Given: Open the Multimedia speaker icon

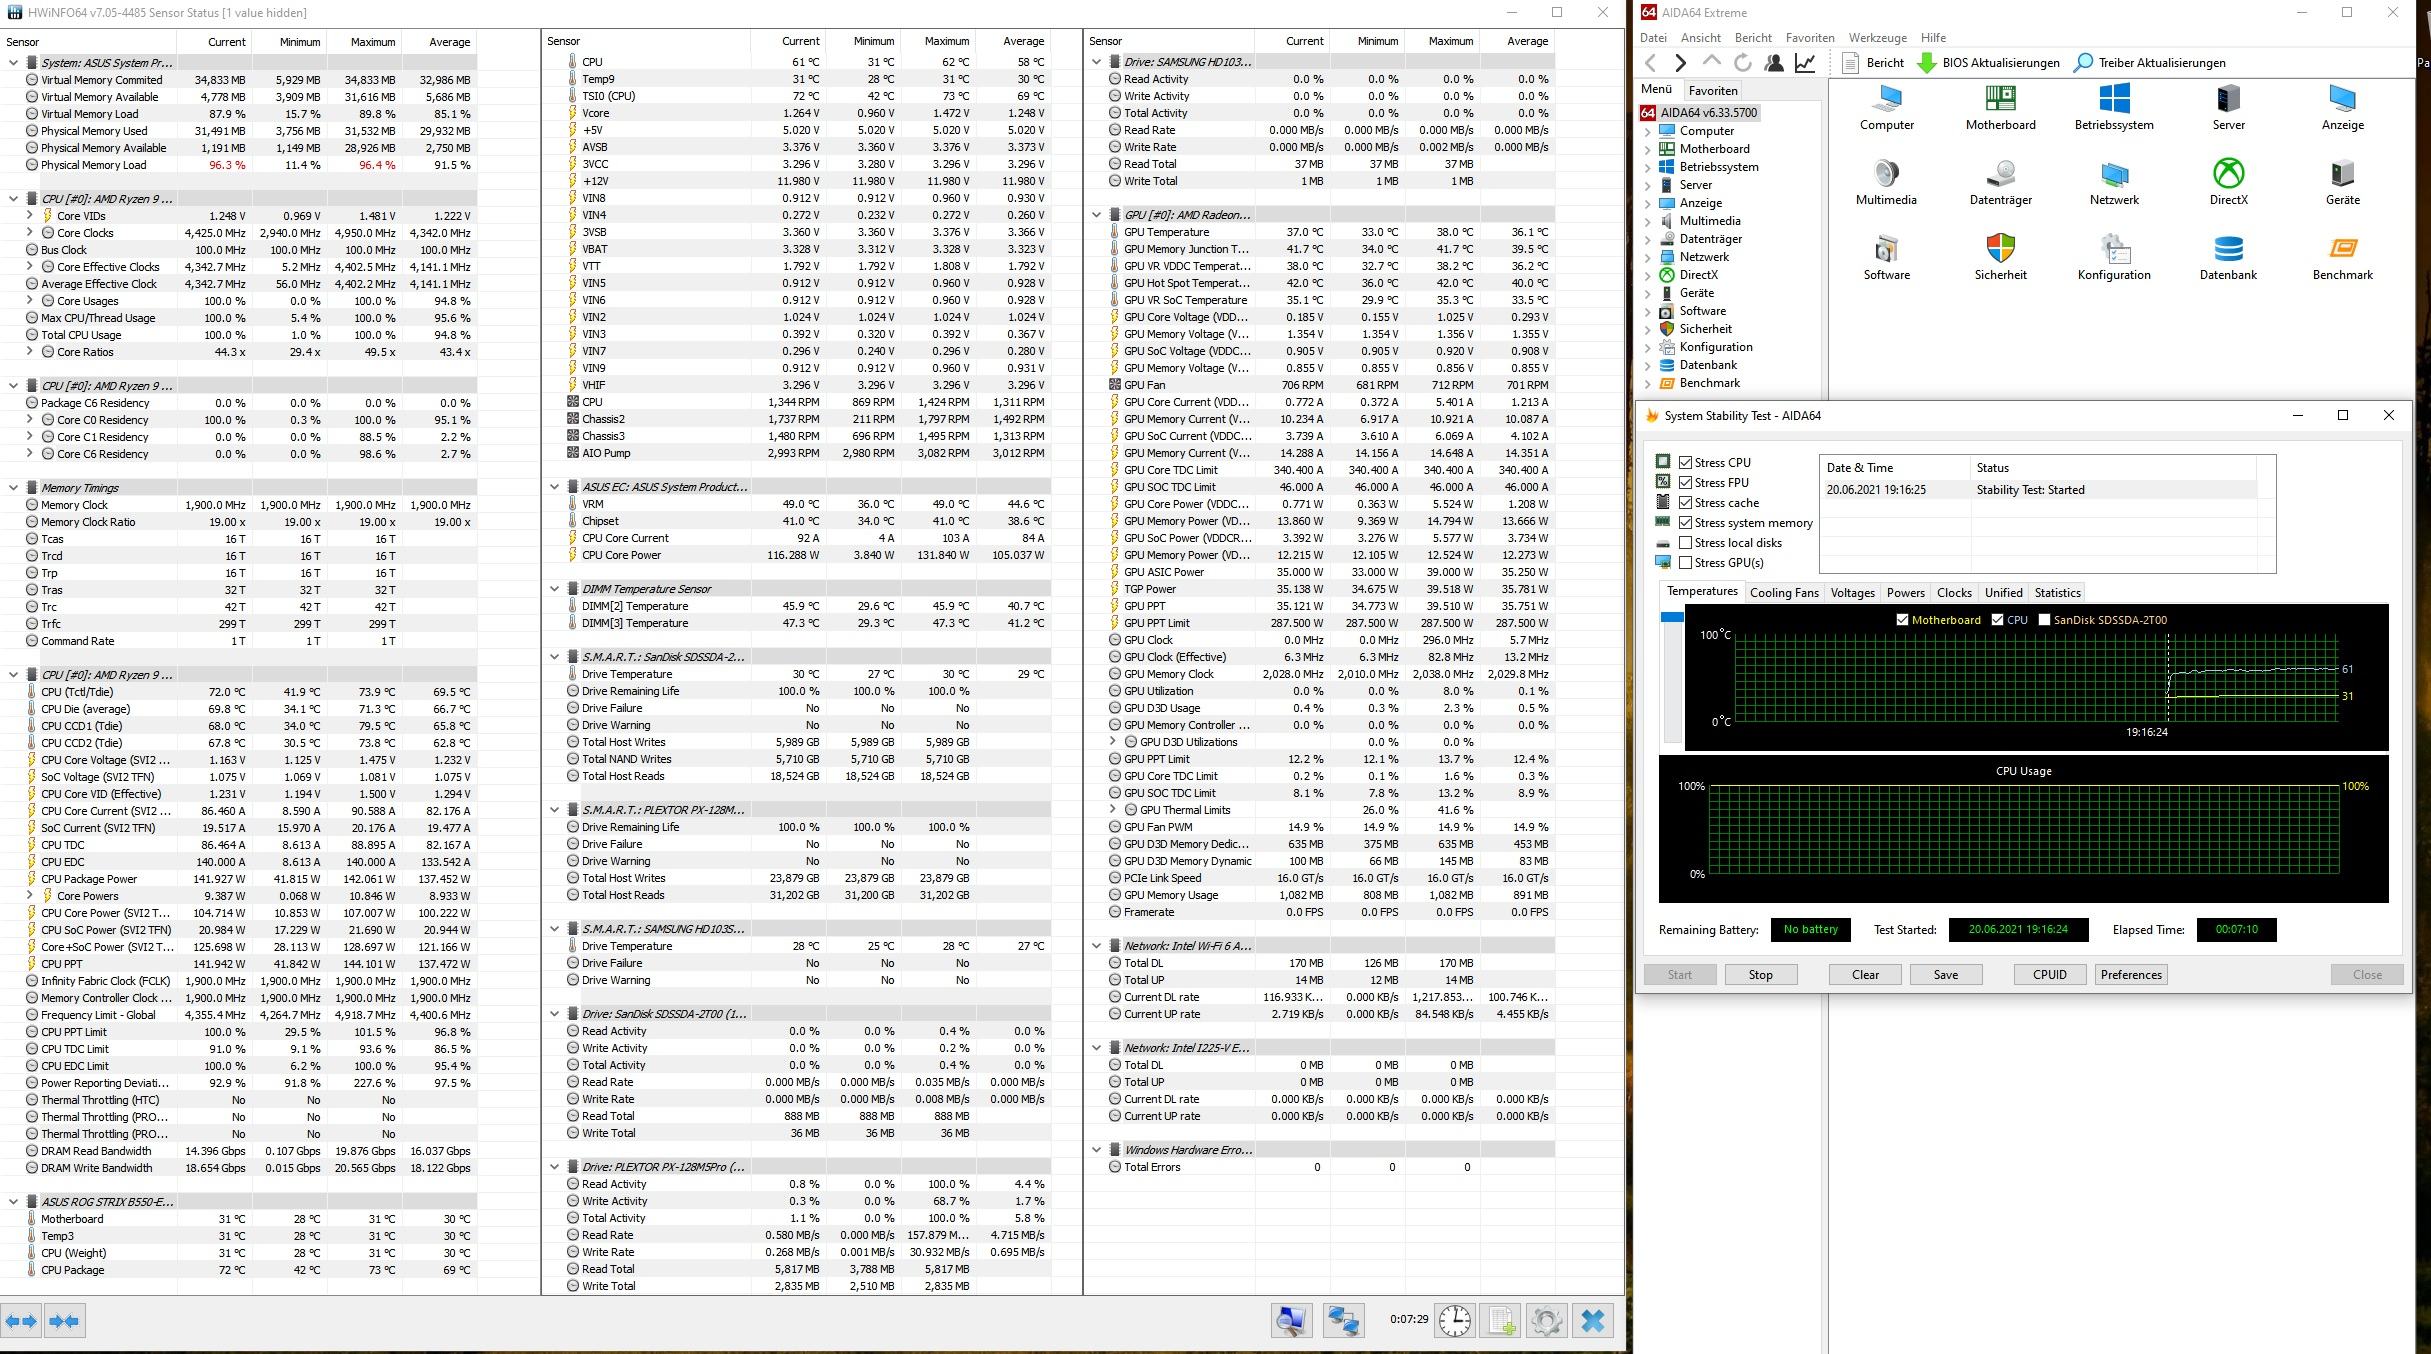Looking at the screenshot, I should 1886,182.
